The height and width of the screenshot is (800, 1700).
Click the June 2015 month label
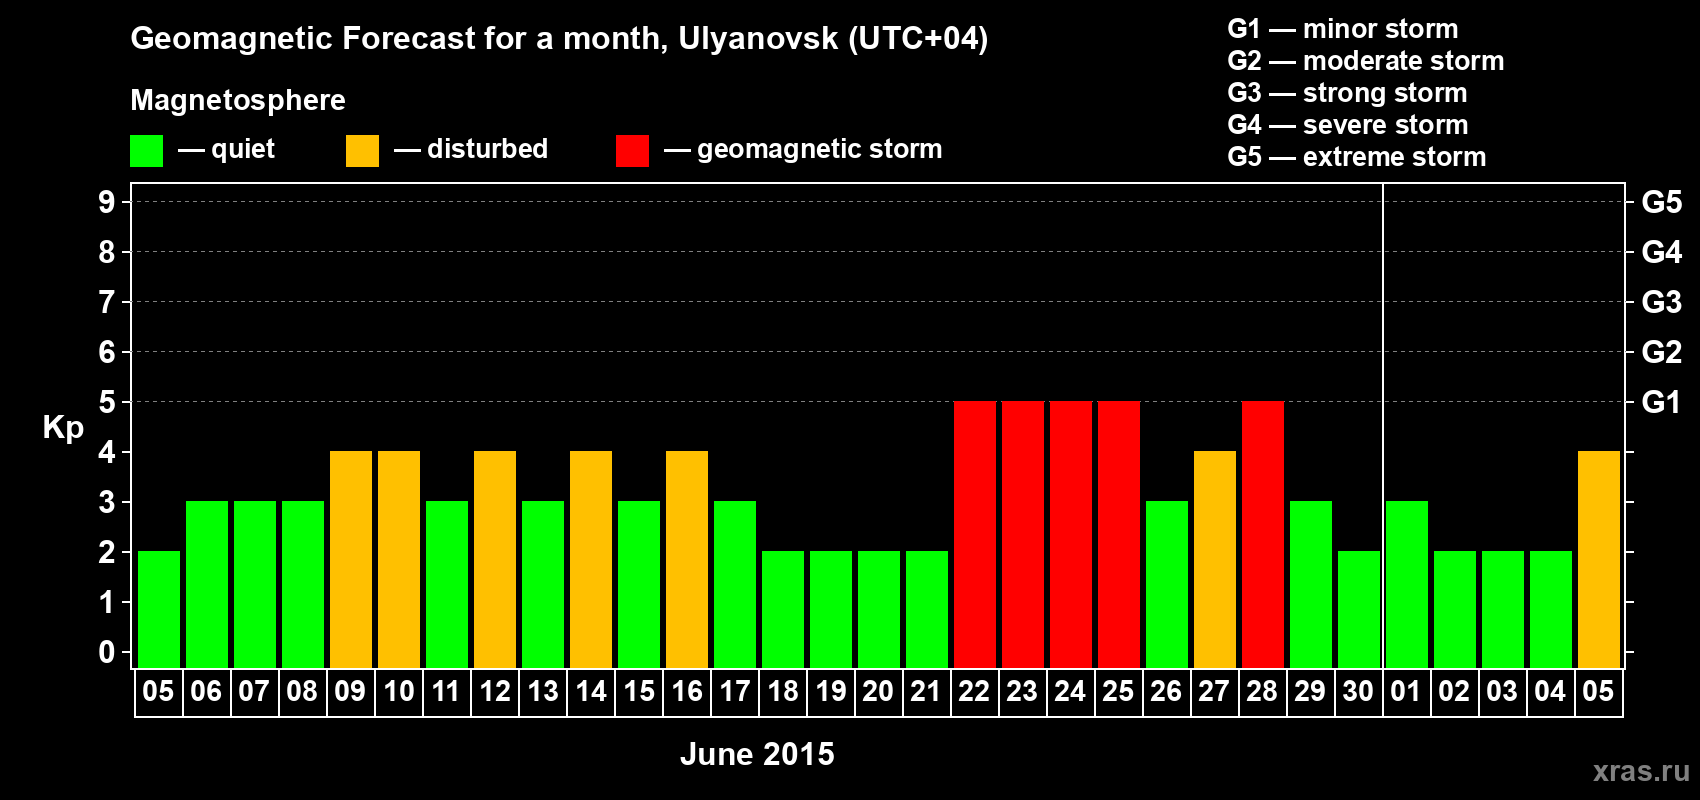757,754
